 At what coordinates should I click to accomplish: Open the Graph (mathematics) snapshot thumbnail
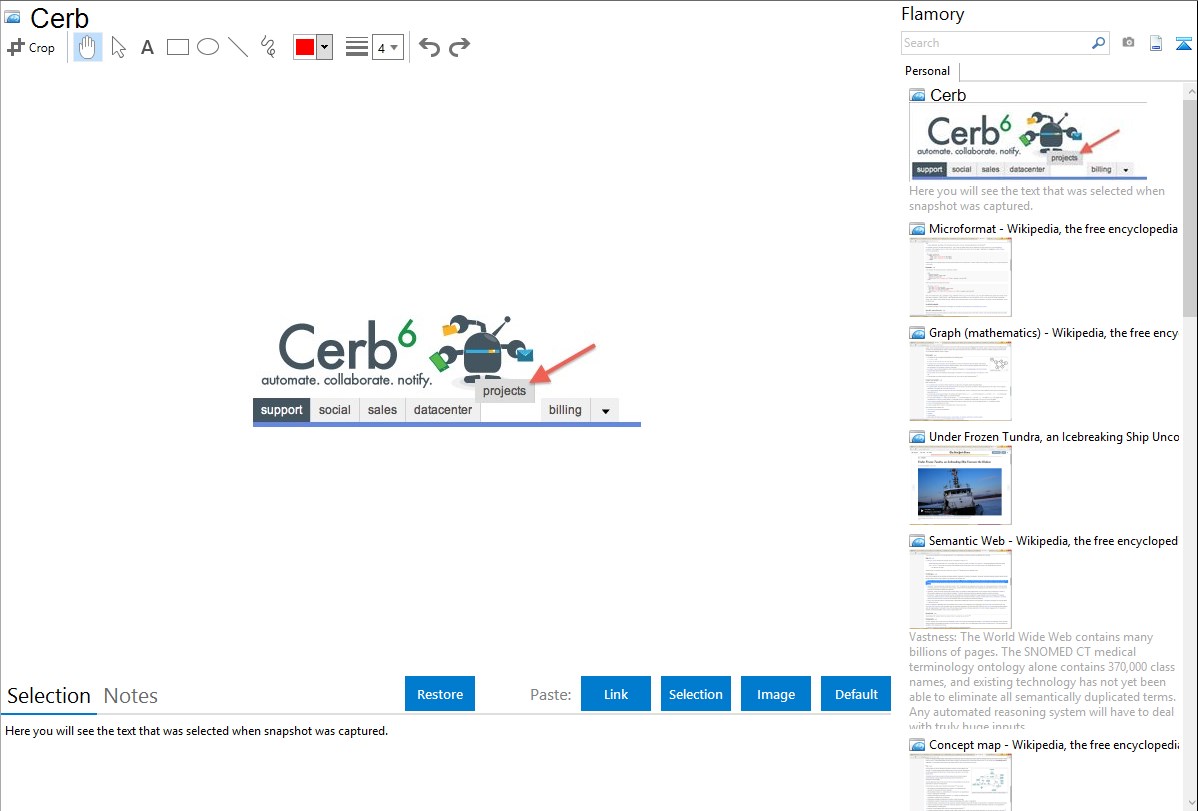(960, 381)
